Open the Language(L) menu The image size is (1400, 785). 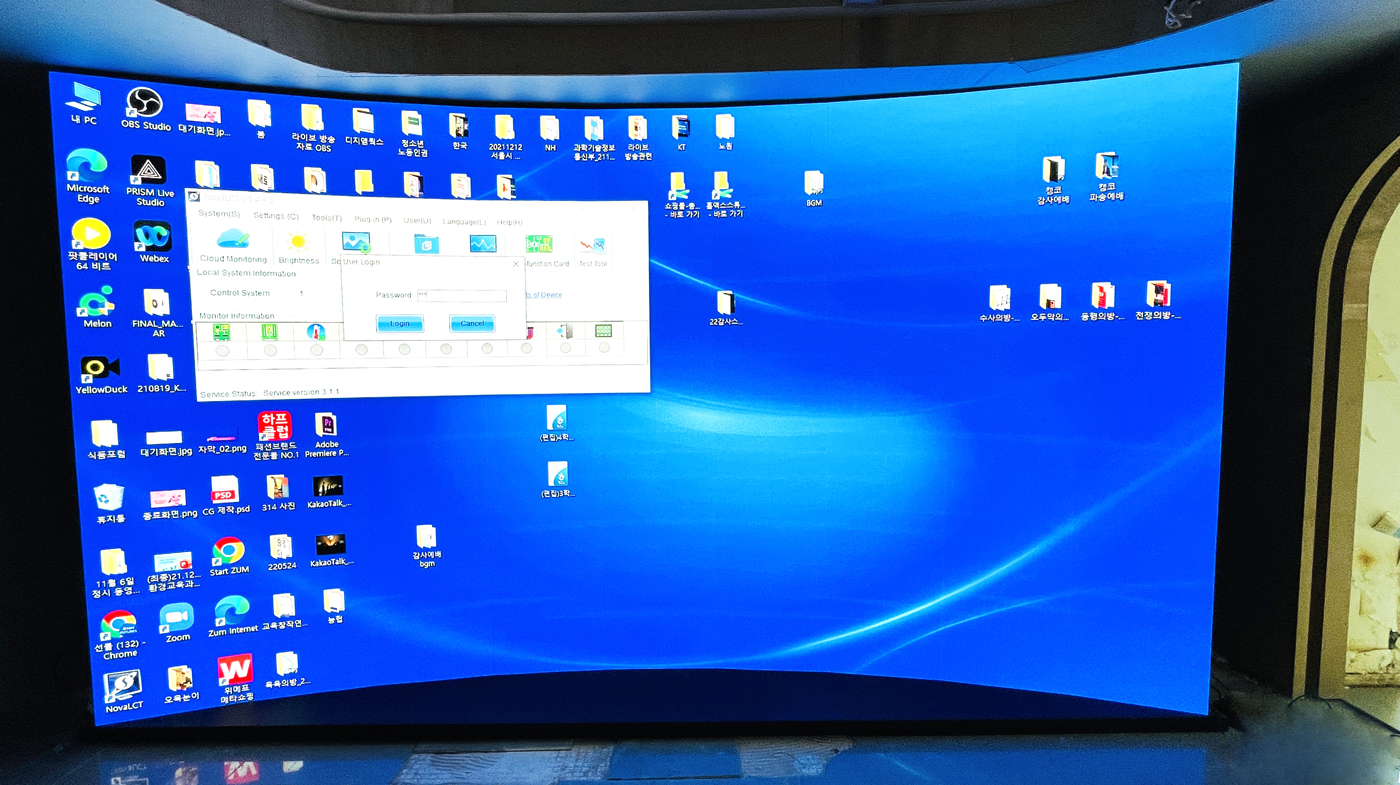(463, 221)
